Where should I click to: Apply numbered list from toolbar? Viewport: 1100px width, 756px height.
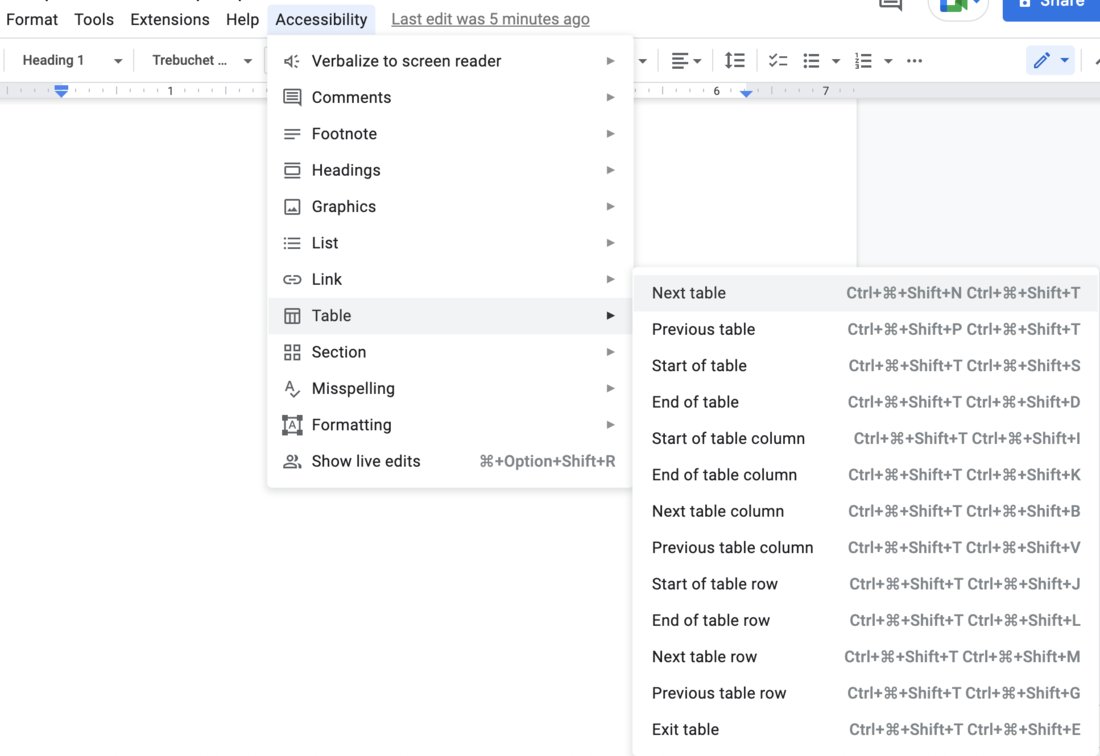pos(864,61)
